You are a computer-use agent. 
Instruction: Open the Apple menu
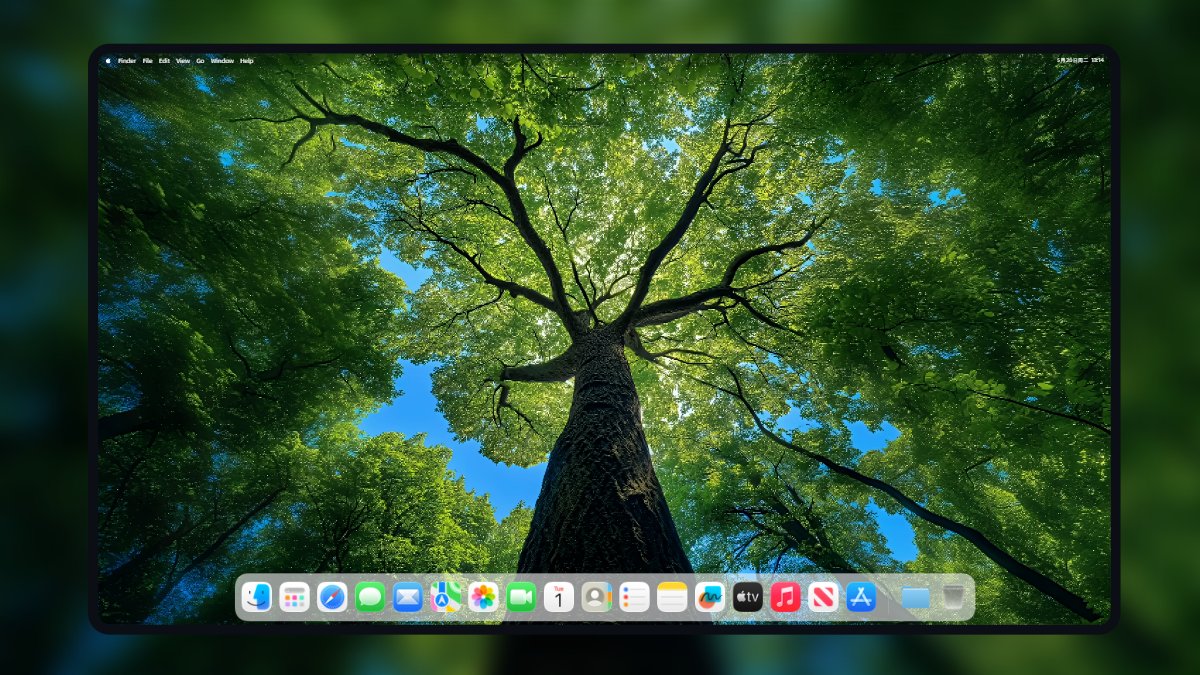[108, 61]
